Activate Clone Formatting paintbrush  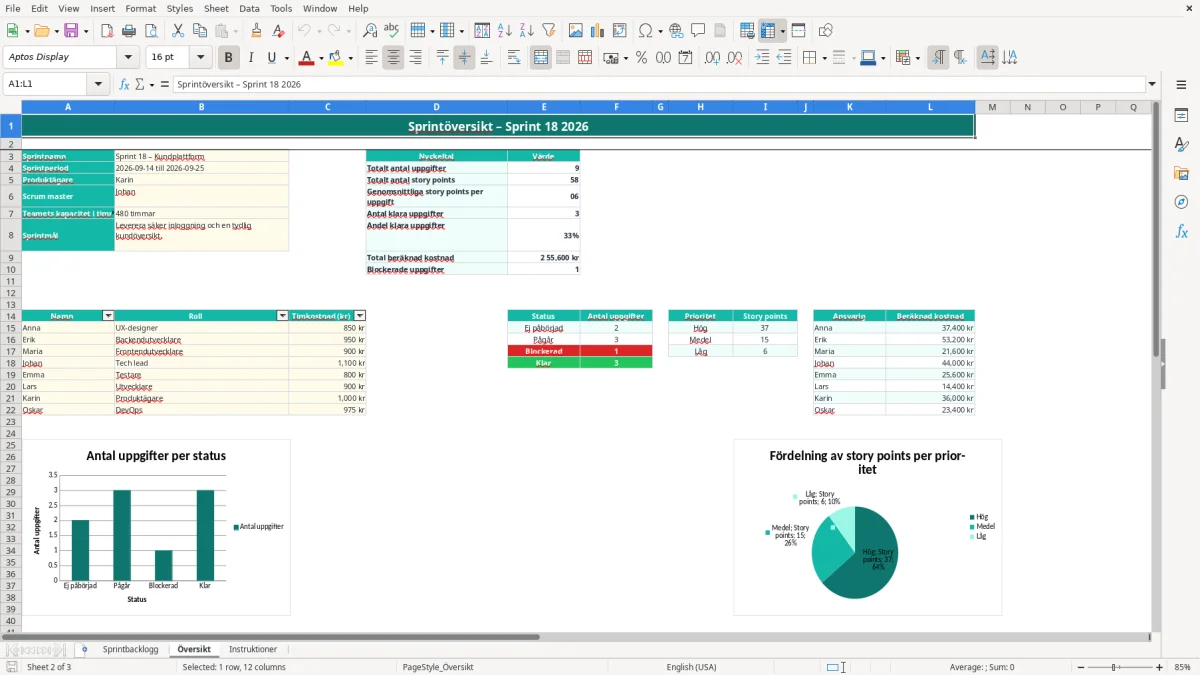coord(256,31)
